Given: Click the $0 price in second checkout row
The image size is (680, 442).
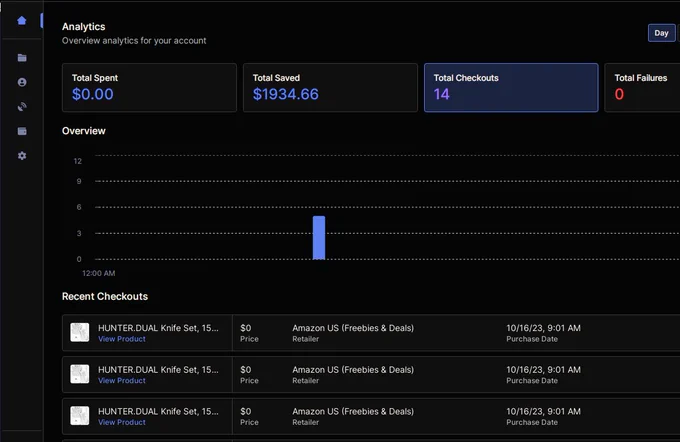Looking at the screenshot, I should click(246, 370).
